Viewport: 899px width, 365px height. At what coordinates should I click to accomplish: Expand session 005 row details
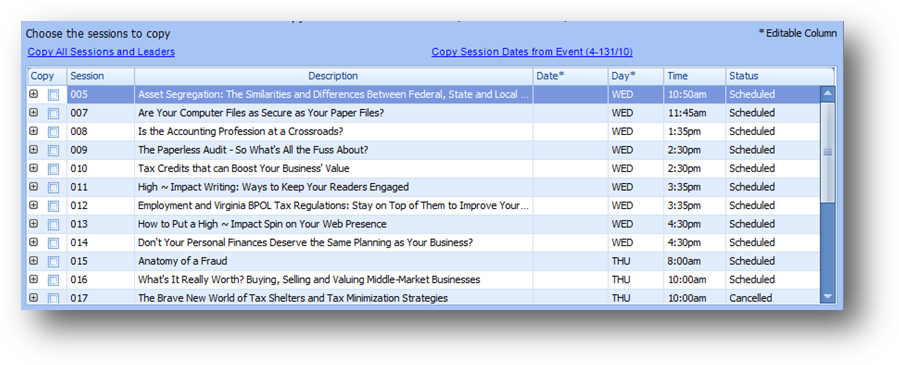coord(33,94)
